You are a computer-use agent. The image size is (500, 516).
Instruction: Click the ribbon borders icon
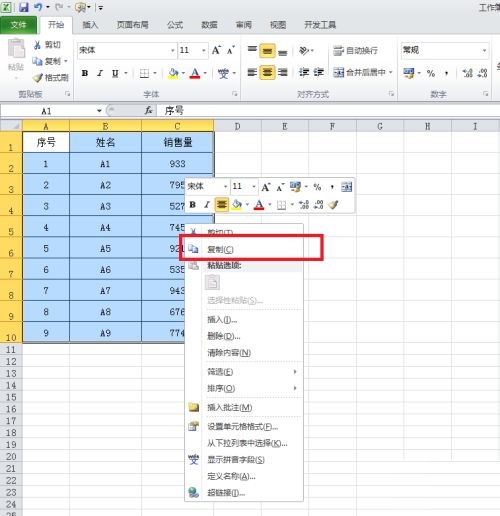[144, 73]
